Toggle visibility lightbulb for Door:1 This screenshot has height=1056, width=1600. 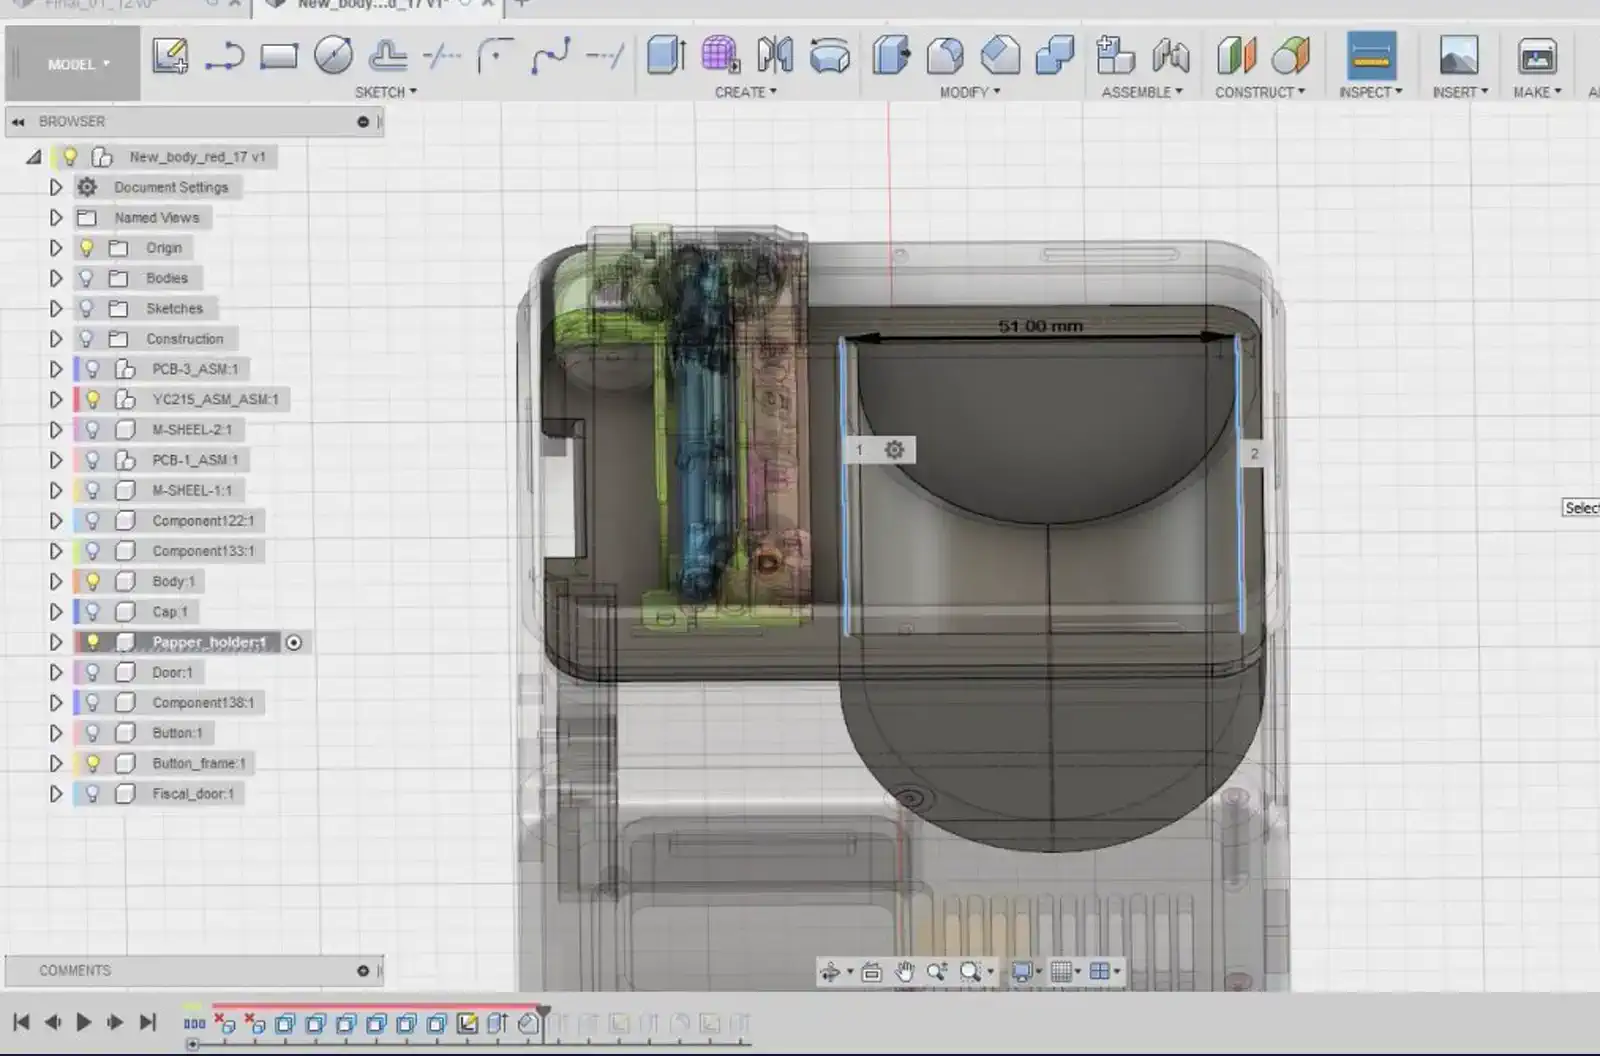(x=93, y=672)
